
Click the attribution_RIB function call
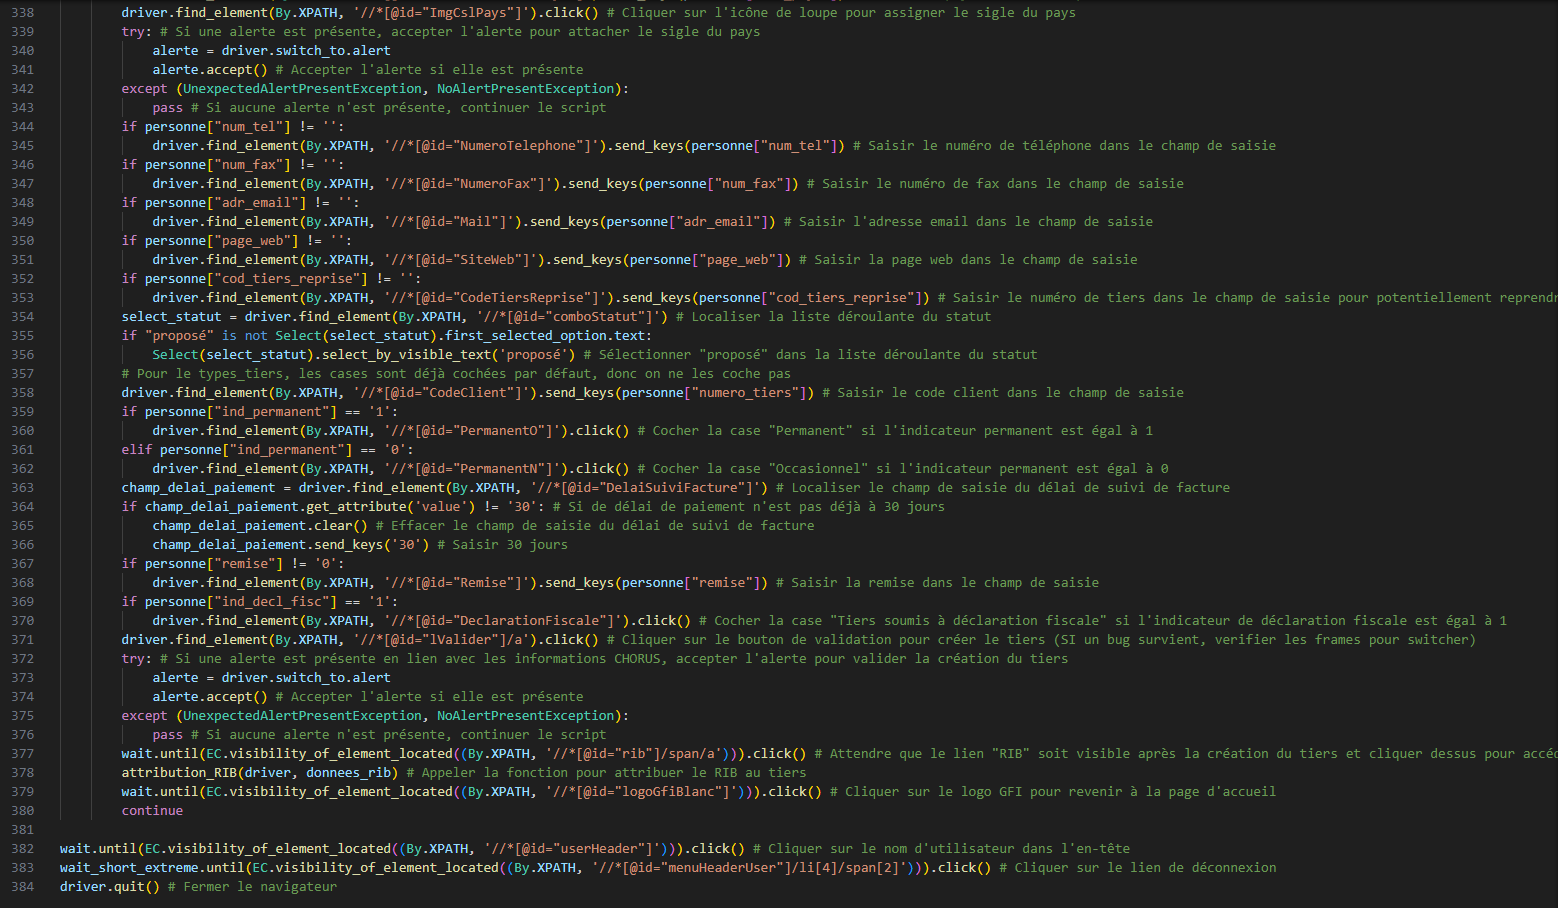(178, 773)
